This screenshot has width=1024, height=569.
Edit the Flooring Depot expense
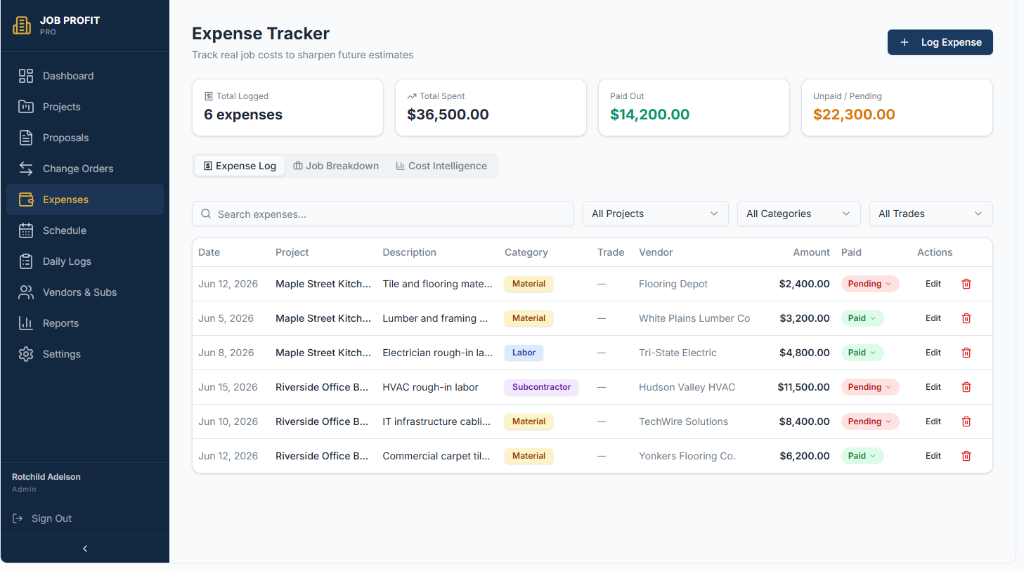click(x=933, y=284)
